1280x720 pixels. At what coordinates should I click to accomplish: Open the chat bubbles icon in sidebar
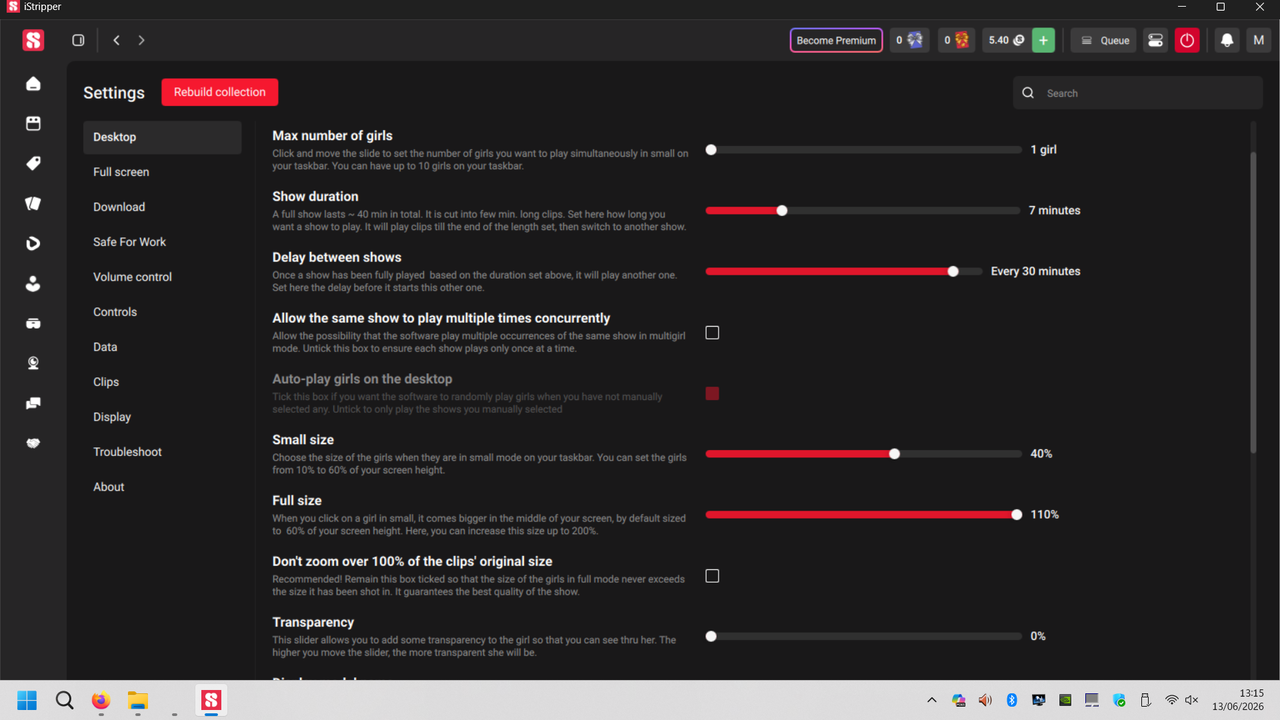click(33, 404)
